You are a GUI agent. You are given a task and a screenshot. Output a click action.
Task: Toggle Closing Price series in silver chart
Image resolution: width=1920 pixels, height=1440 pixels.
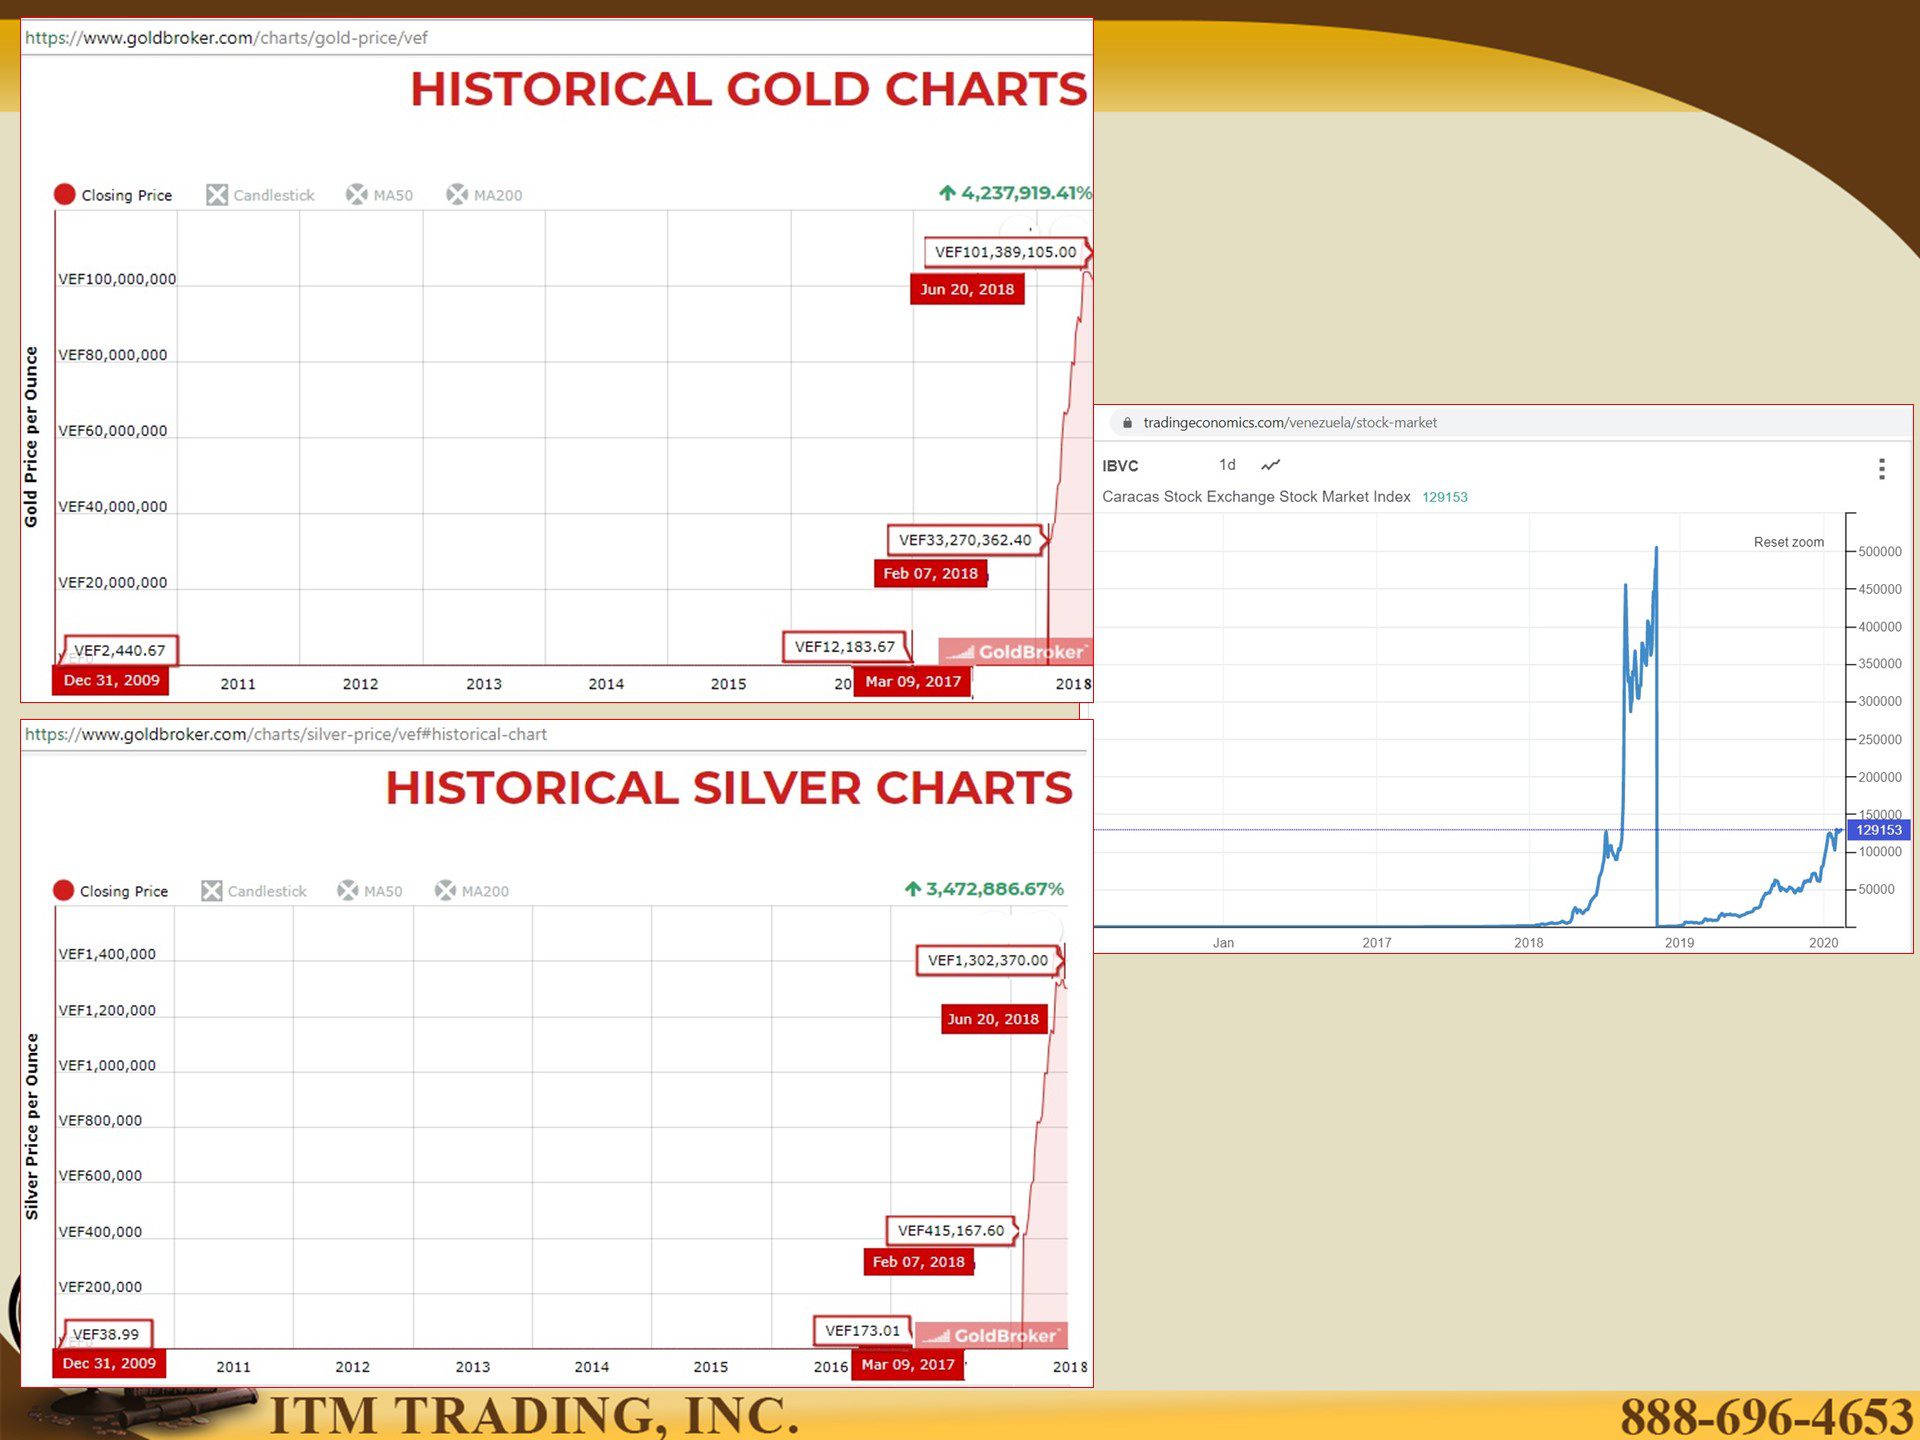[111, 890]
